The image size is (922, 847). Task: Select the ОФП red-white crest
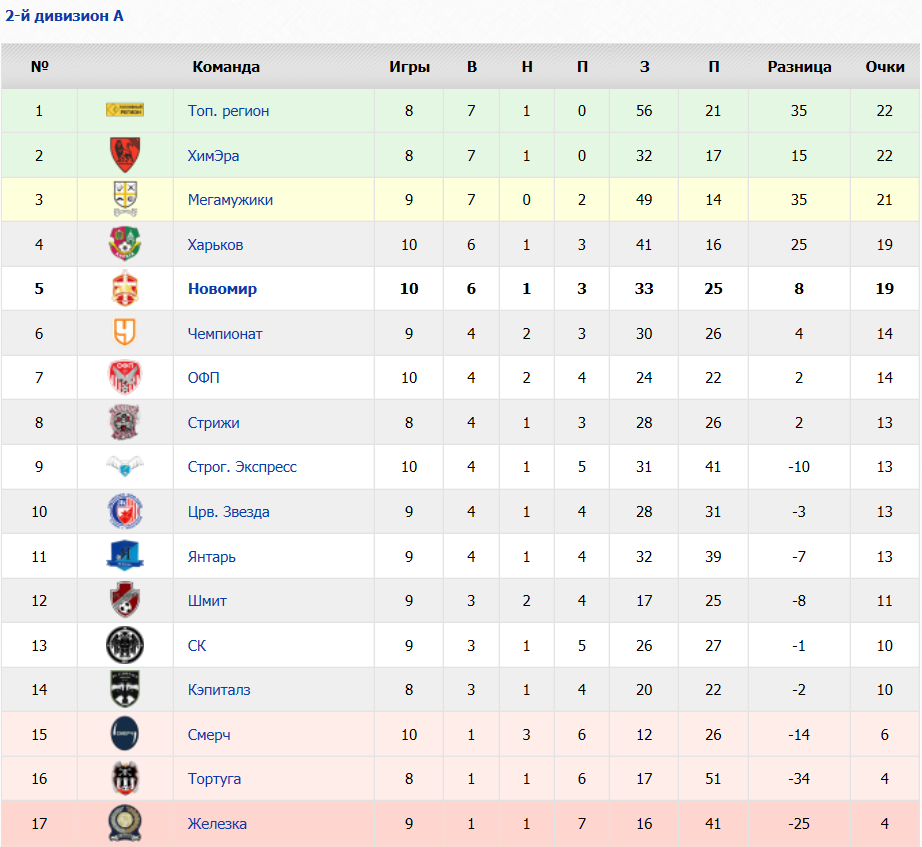pyautogui.click(x=125, y=377)
